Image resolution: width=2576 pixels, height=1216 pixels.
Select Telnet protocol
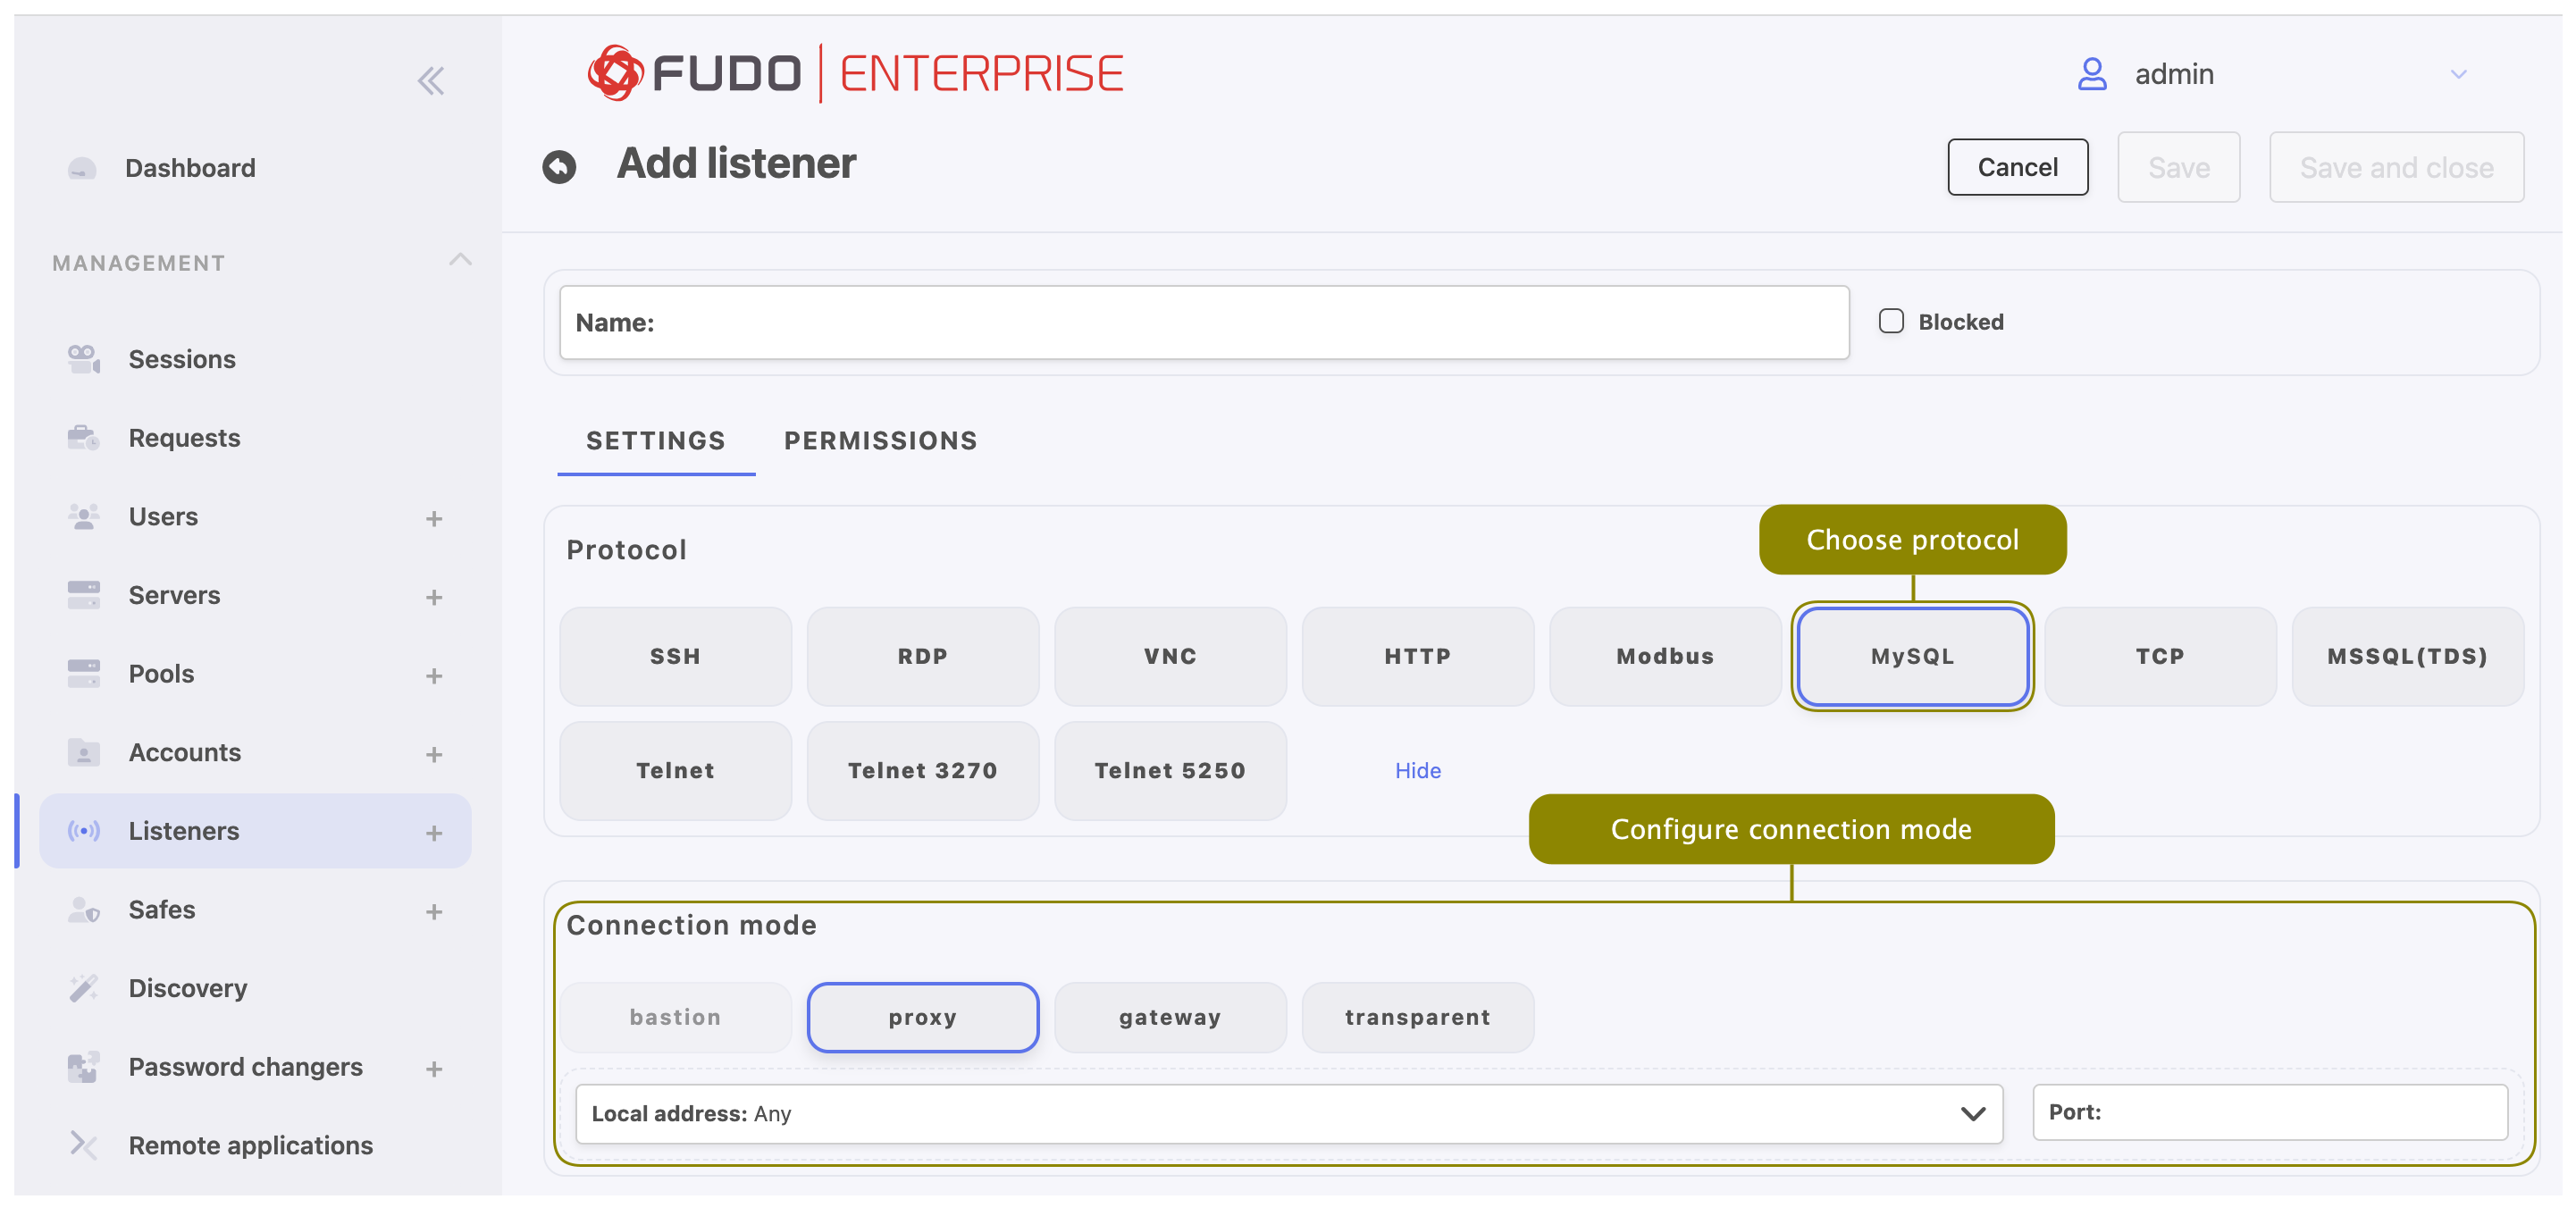coord(675,770)
